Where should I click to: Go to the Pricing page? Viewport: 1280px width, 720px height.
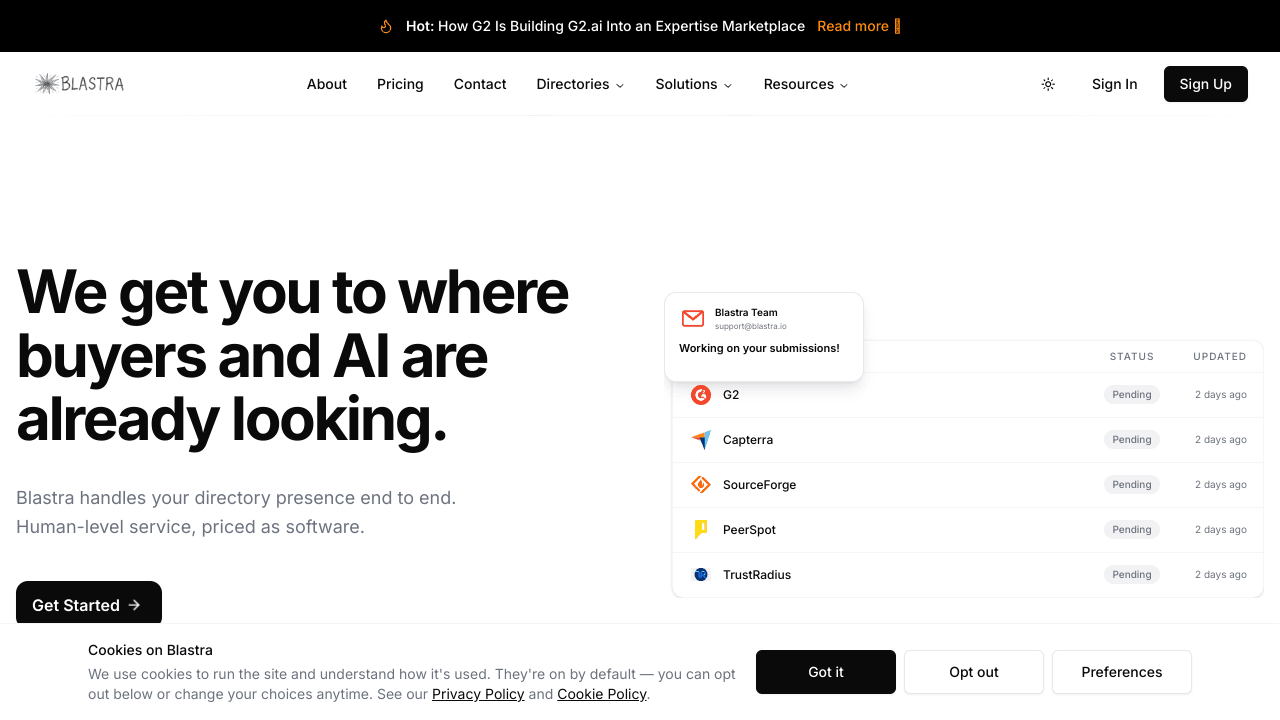pos(400,84)
